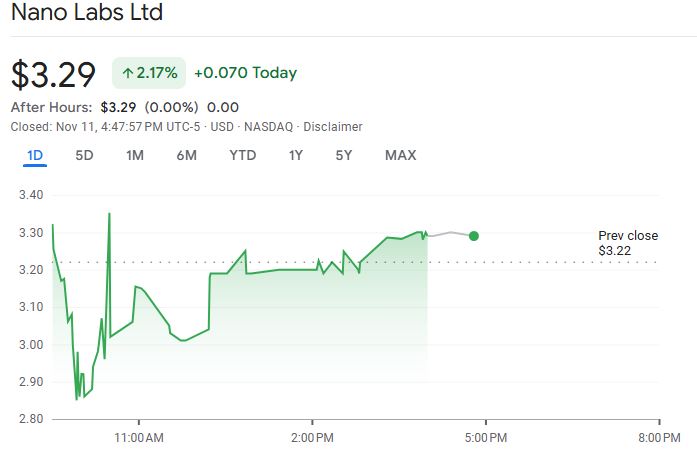Click the 5:00 PM time axis label
Viewport: 697px width, 456px height.
(485, 438)
